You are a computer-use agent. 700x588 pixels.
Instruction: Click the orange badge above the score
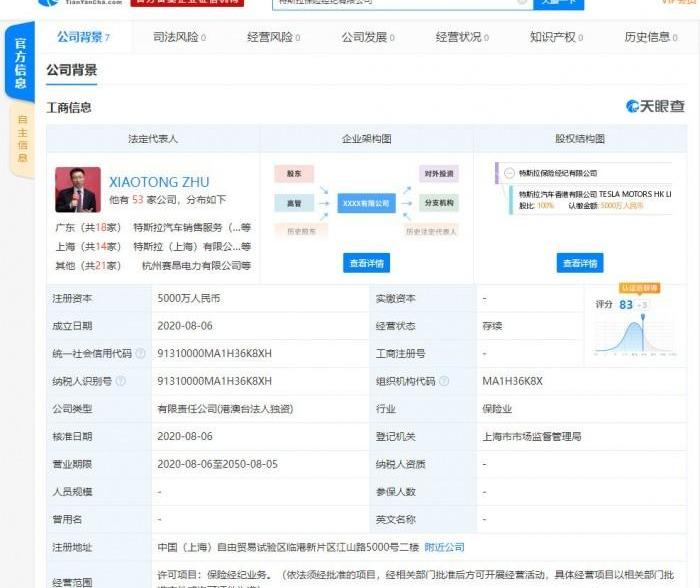tap(639, 288)
